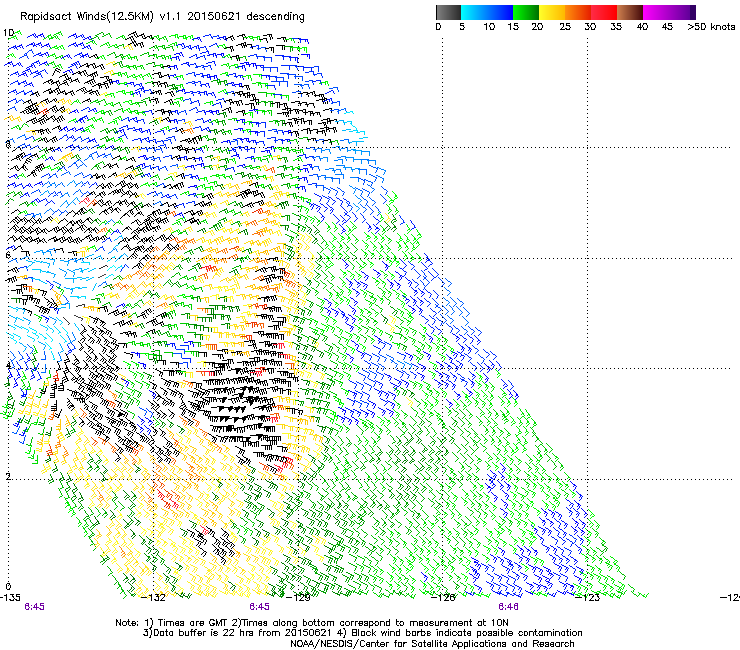Viewport: 740px width, 650px height.
Task: Choose the orange 25-30 knots legend segment
Action: pyautogui.click(x=578, y=12)
